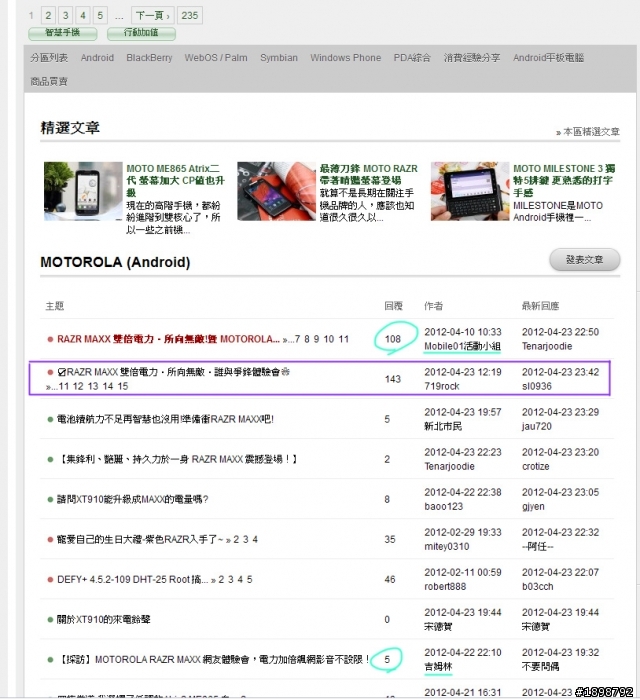This screenshot has width=640, height=700.
Task: Jump to last page 235
Action: (x=190, y=16)
